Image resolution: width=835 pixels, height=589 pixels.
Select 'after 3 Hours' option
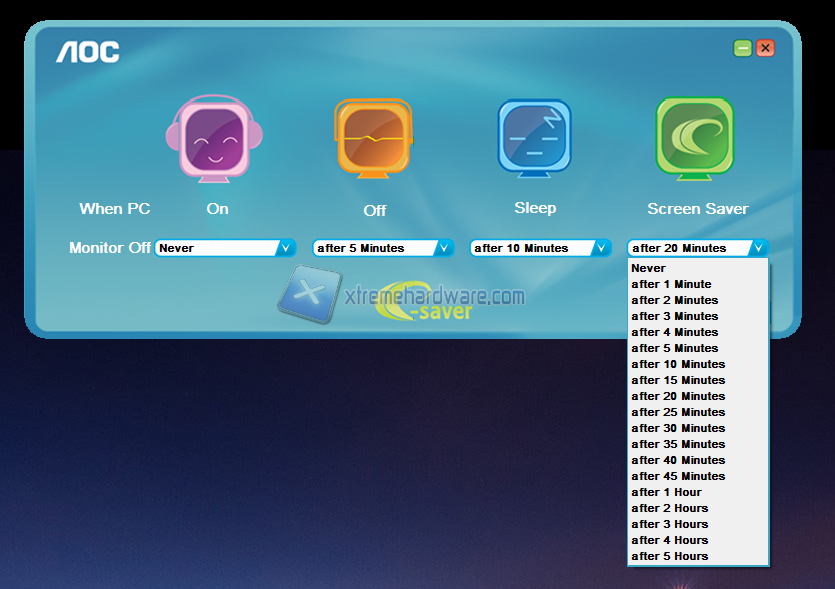pos(669,524)
